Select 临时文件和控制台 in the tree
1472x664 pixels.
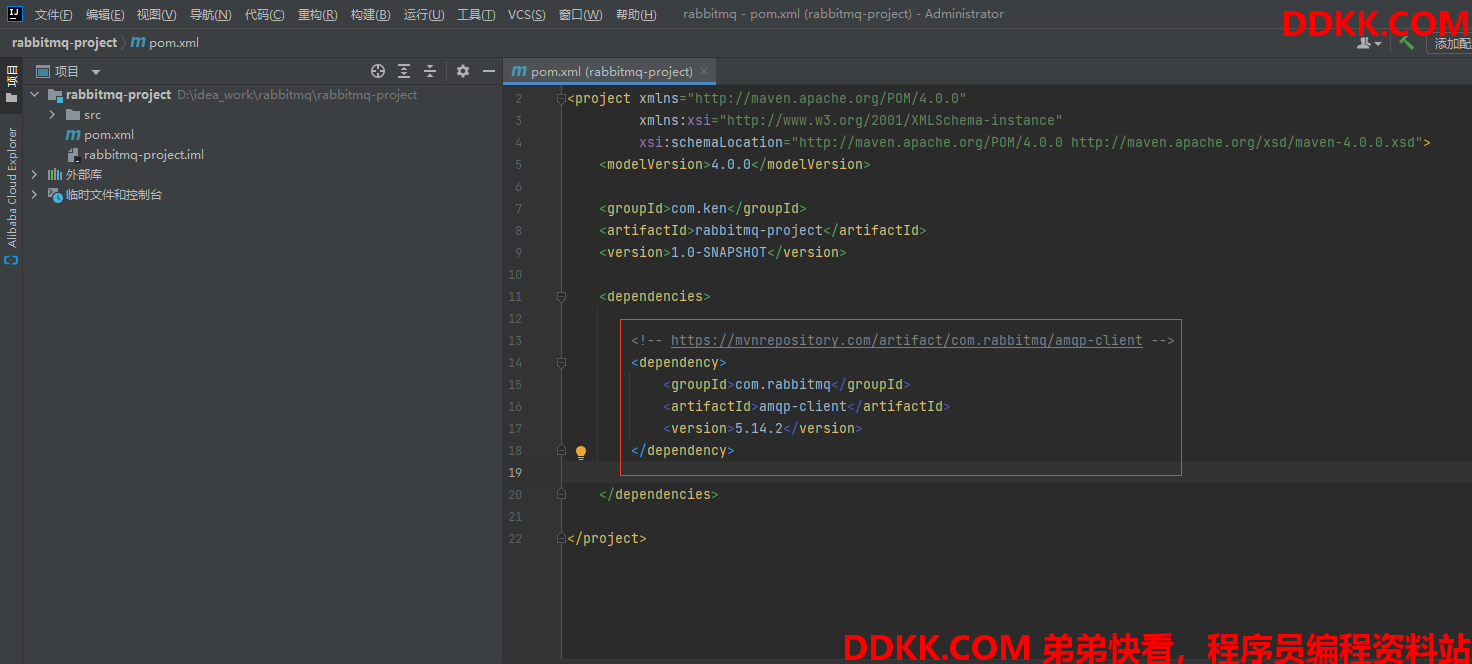pyautogui.click(x=114, y=195)
